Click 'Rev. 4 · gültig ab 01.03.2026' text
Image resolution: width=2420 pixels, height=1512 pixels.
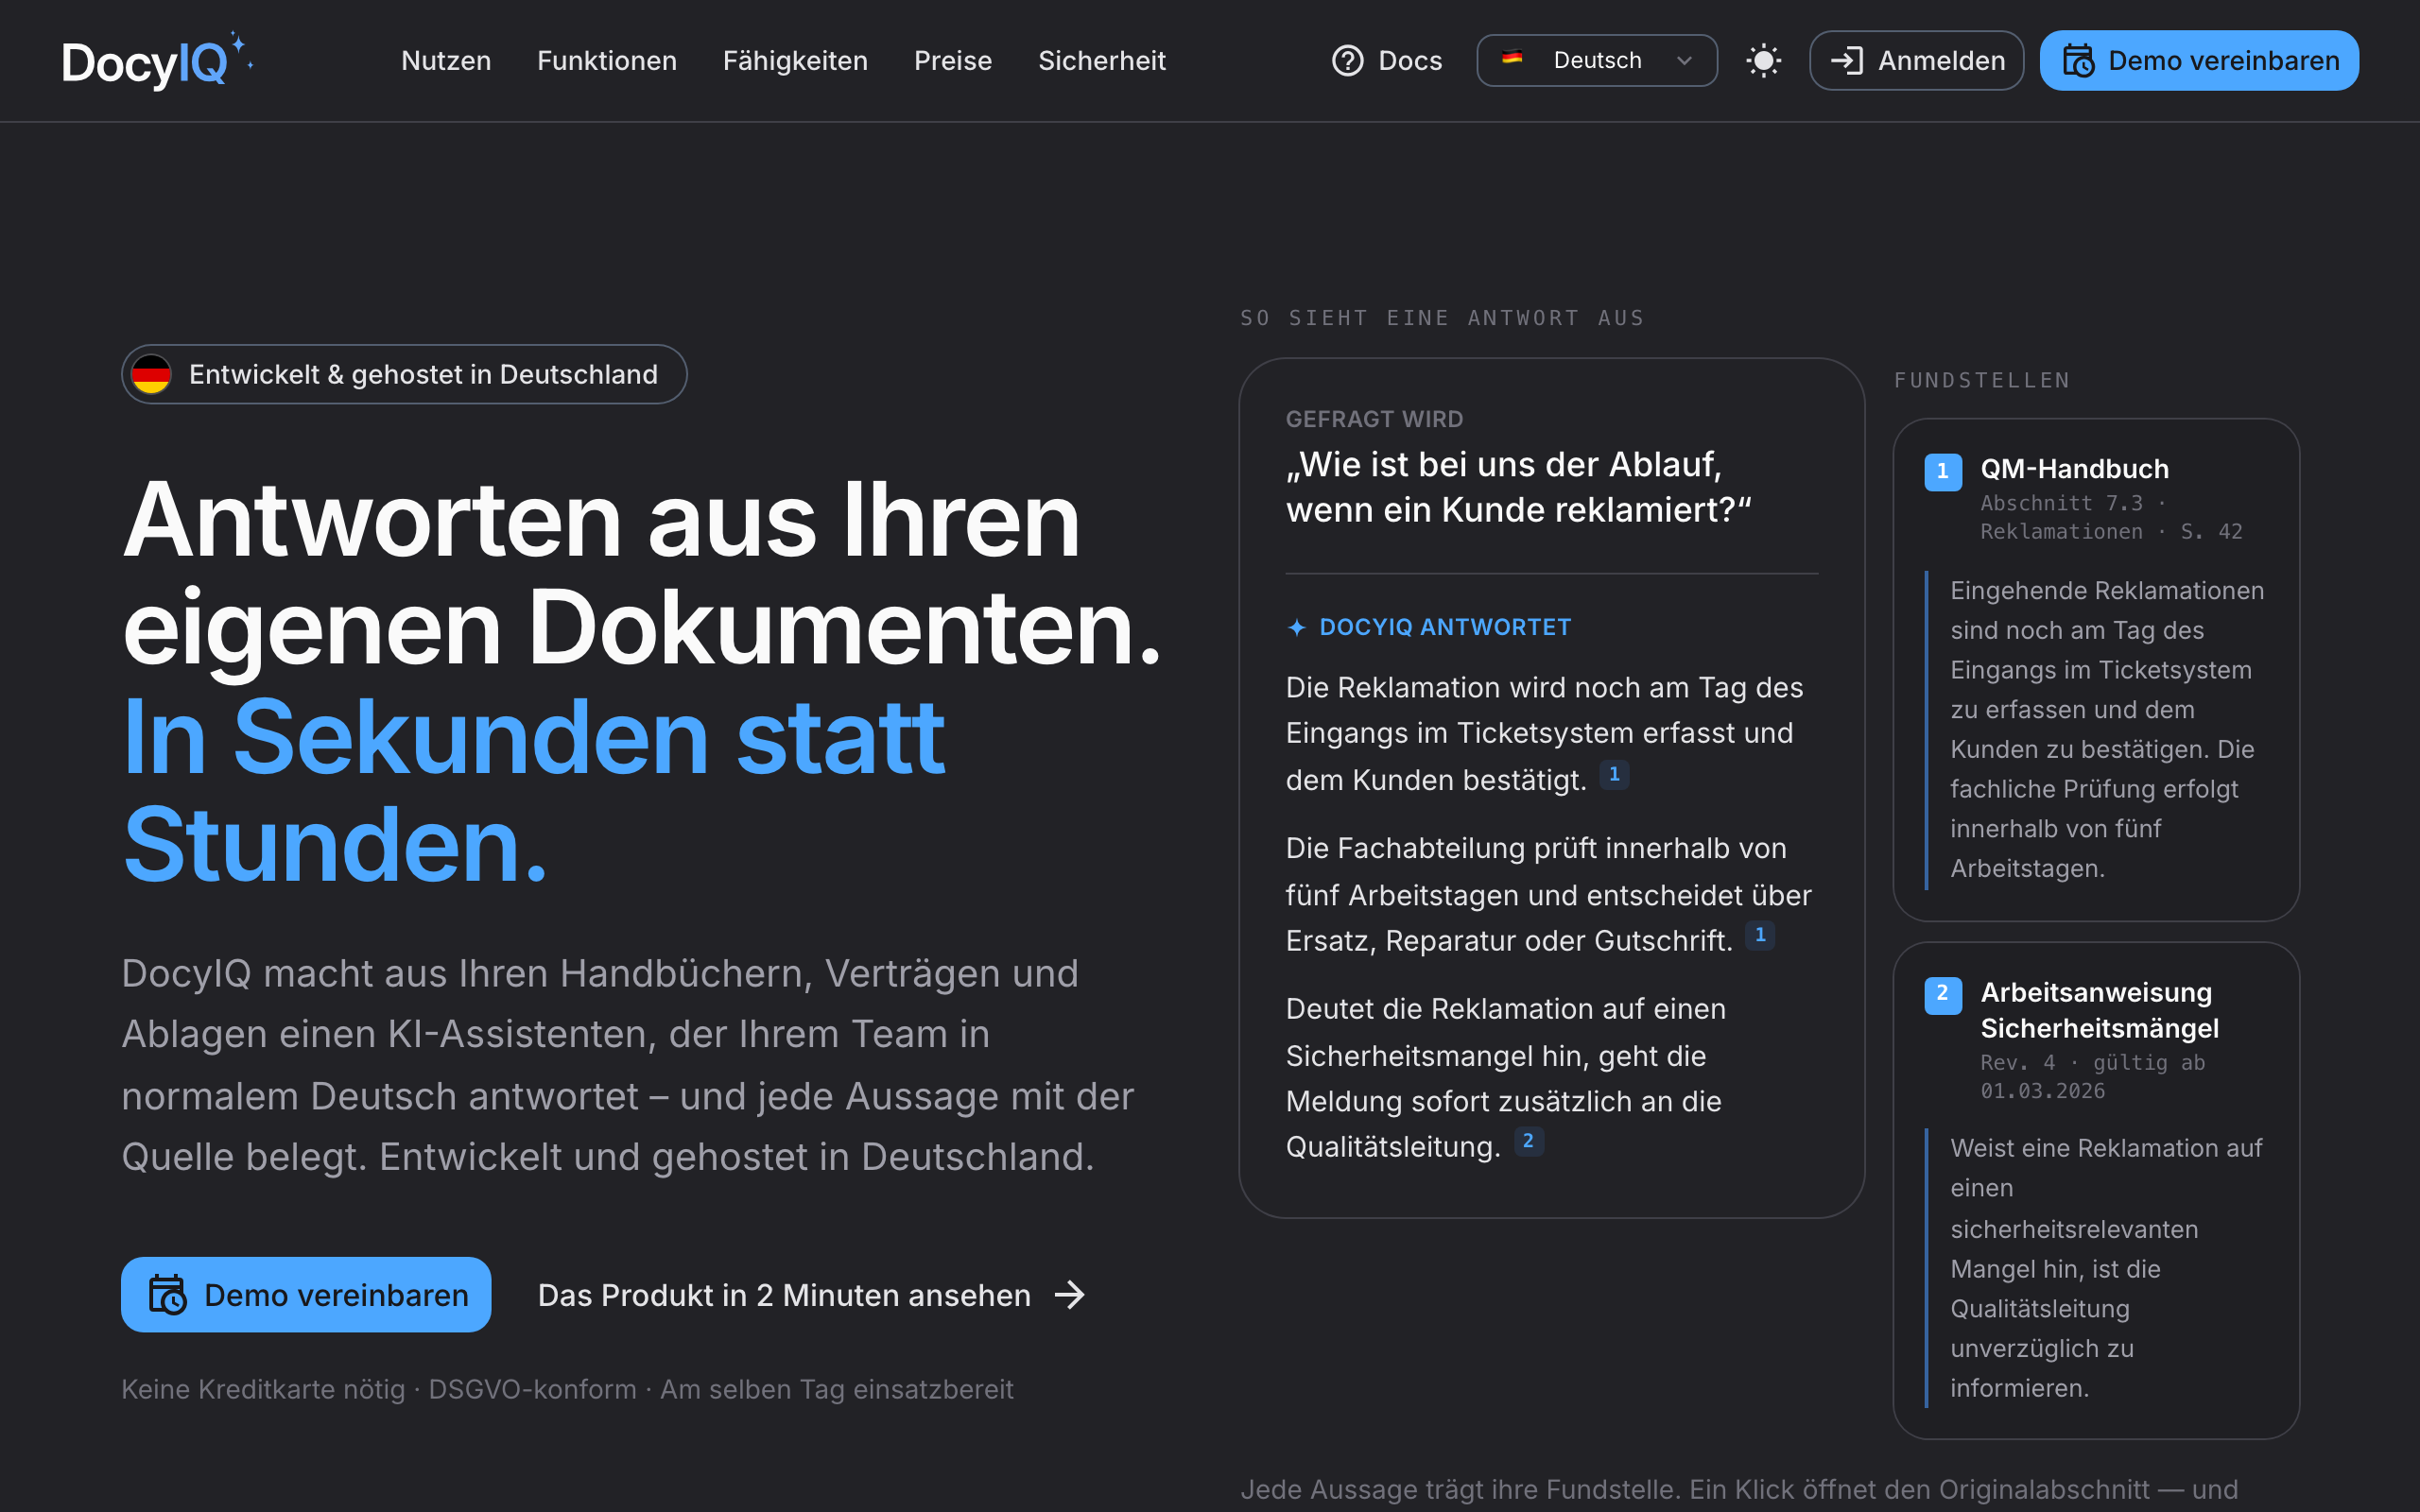coord(2092,1076)
